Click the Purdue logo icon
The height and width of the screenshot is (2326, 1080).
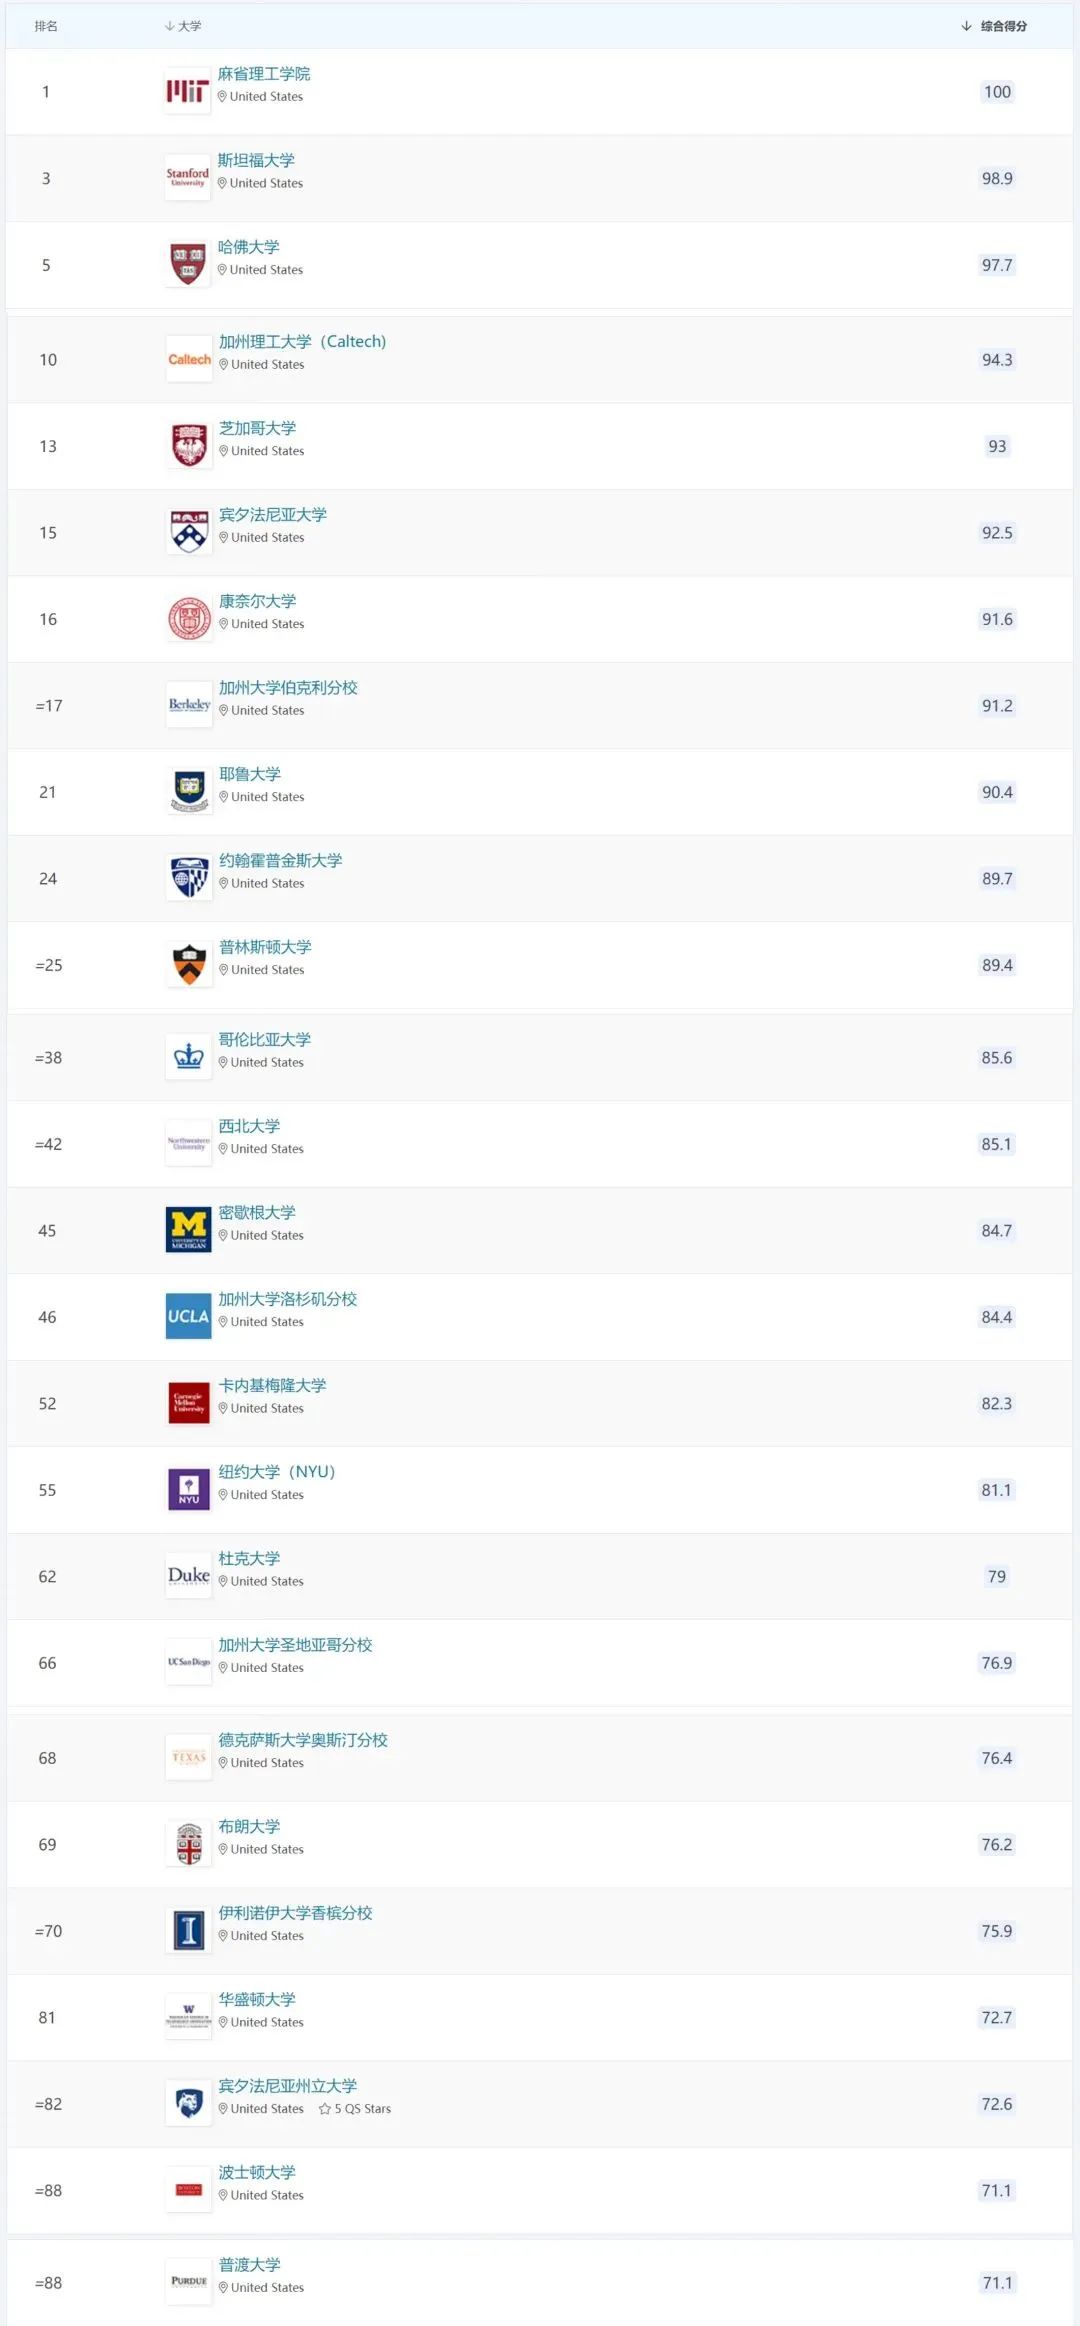pyautogui.click(x=189, y=2283)
